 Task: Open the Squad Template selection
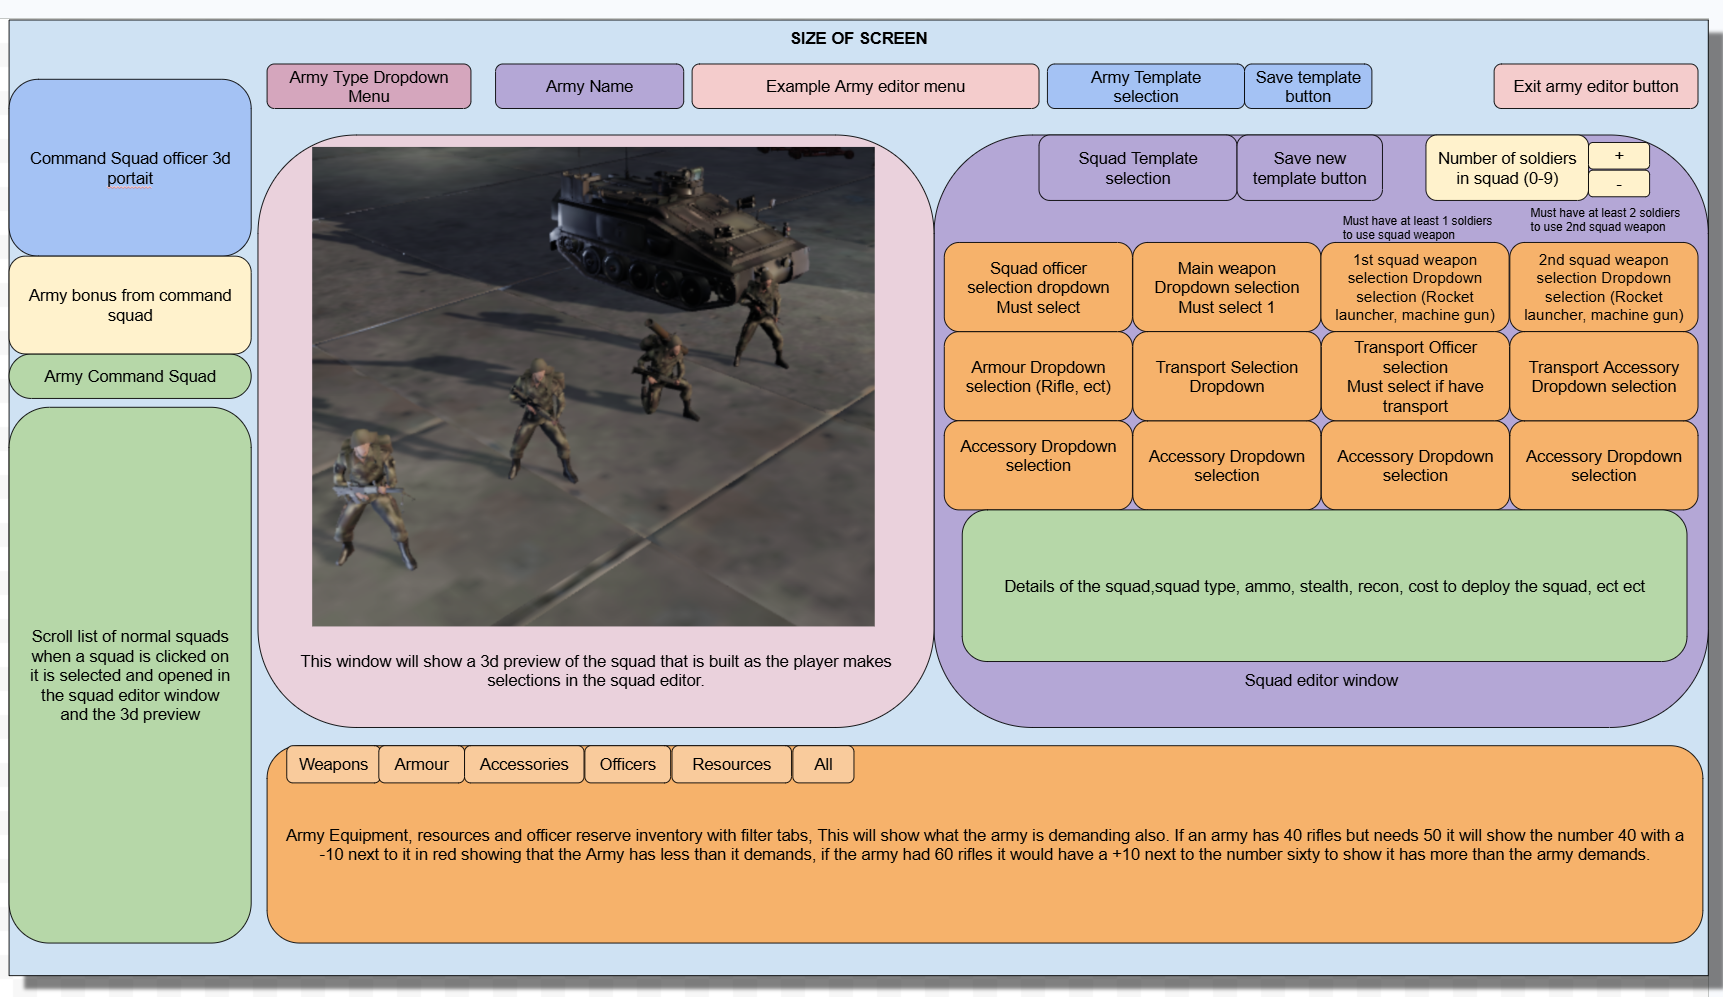click(1138, 168)
